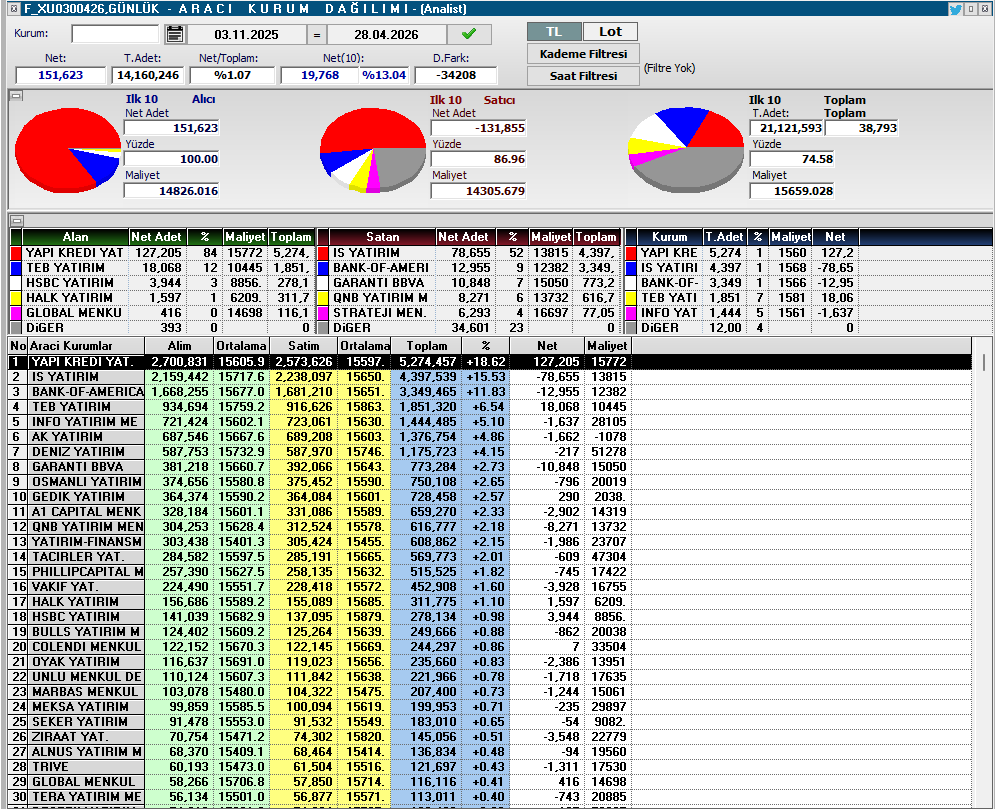Share via the Twitter bird icon

click(x=955, y=9)
